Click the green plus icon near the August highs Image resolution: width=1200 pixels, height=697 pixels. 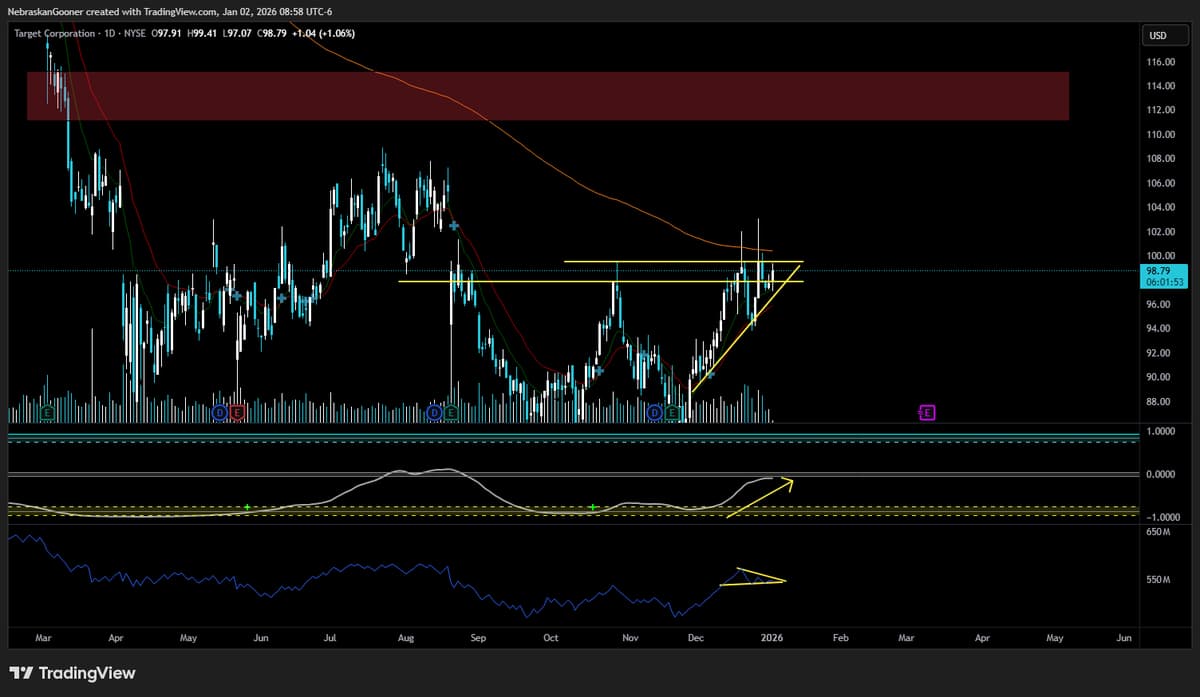click(x=453, y=227)
